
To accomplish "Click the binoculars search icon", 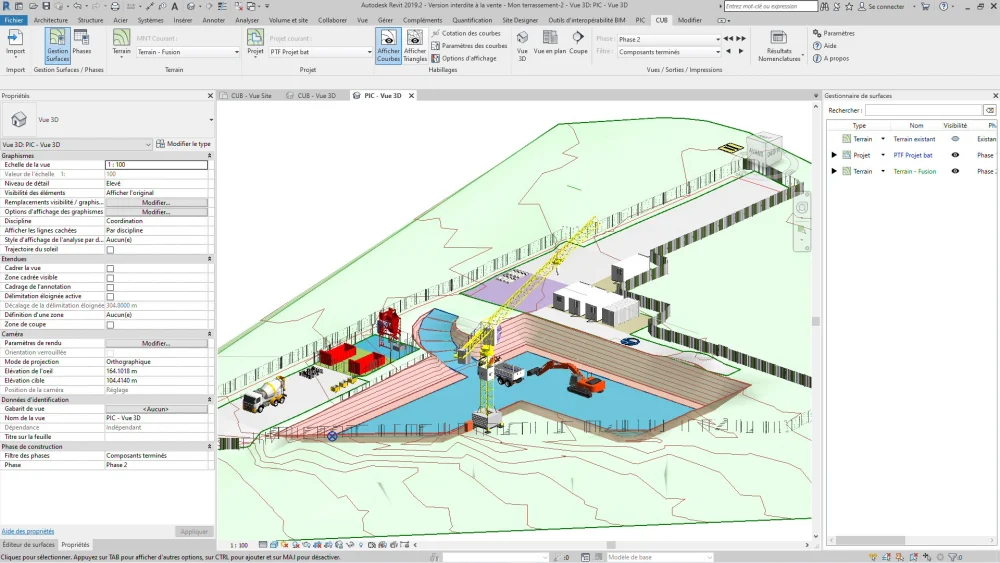I will (825, 6).
